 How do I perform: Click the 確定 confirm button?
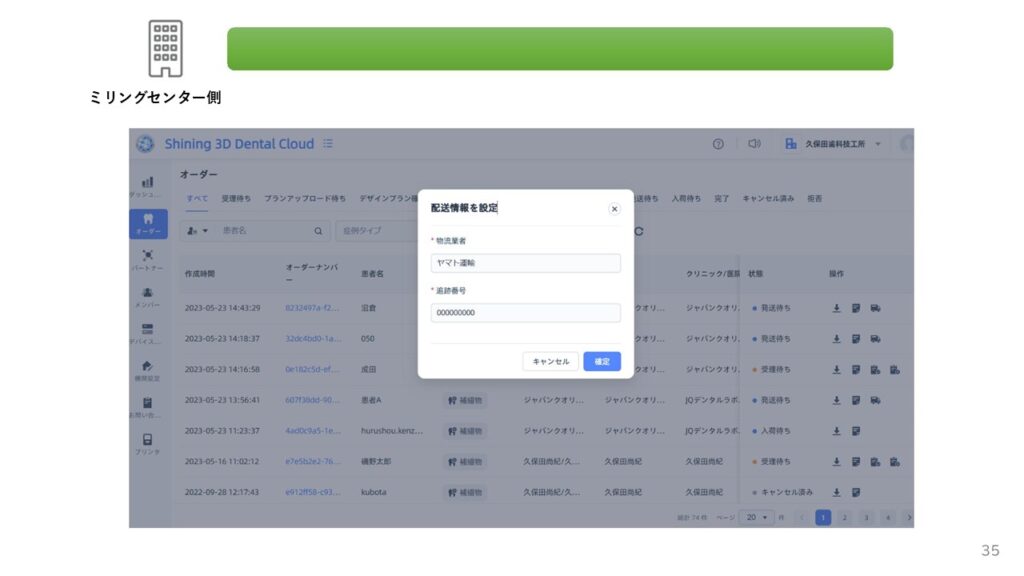coord(602,361)
